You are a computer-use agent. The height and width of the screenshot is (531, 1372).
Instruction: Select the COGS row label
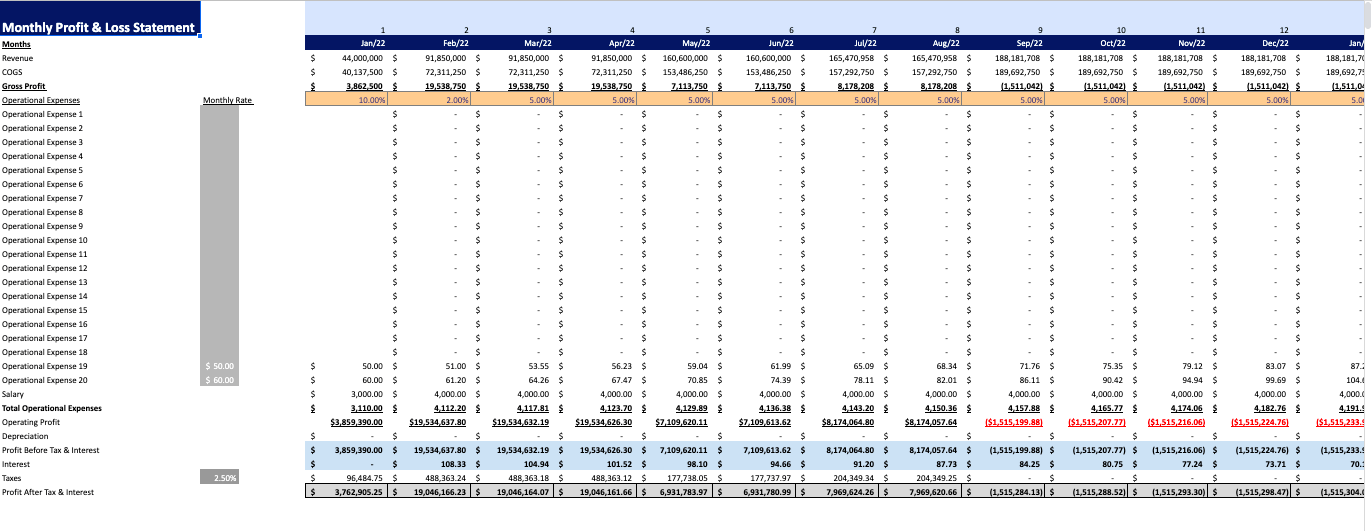pyautogui.click(x=13, y=72)
